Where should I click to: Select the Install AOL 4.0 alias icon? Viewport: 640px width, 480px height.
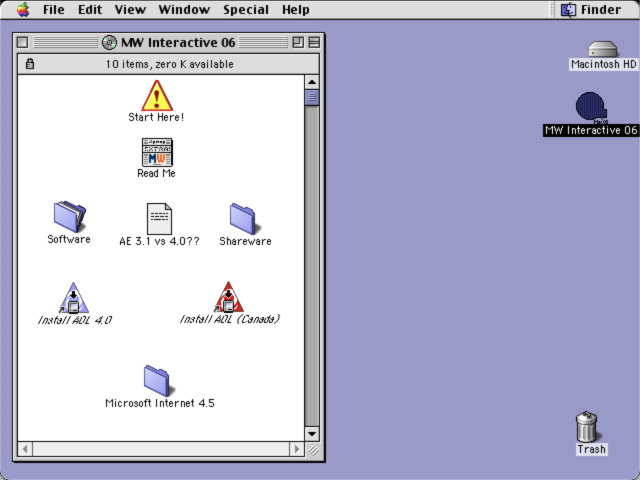[x=73, y=298]
